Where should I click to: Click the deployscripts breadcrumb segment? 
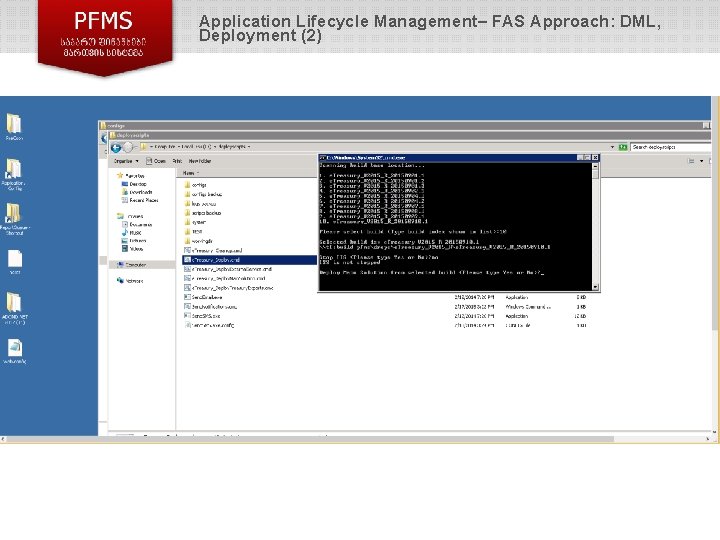pyautogui.click(x=232, y=147)
